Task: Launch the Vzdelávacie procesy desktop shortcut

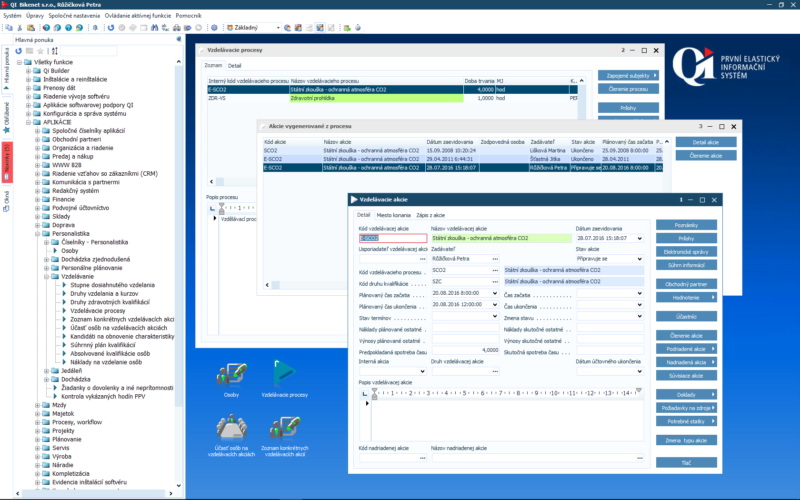Action: pos(284,374)
